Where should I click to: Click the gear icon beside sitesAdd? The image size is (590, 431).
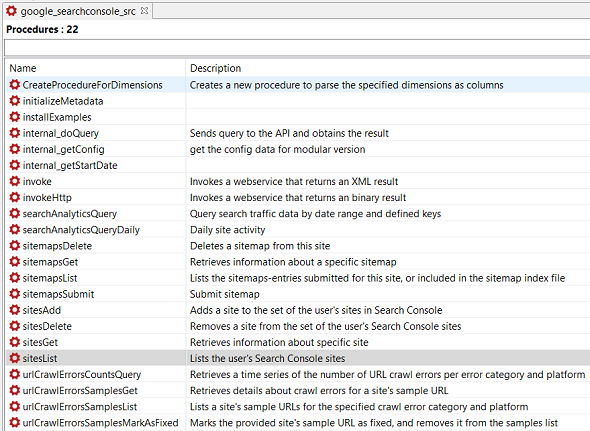14,310
